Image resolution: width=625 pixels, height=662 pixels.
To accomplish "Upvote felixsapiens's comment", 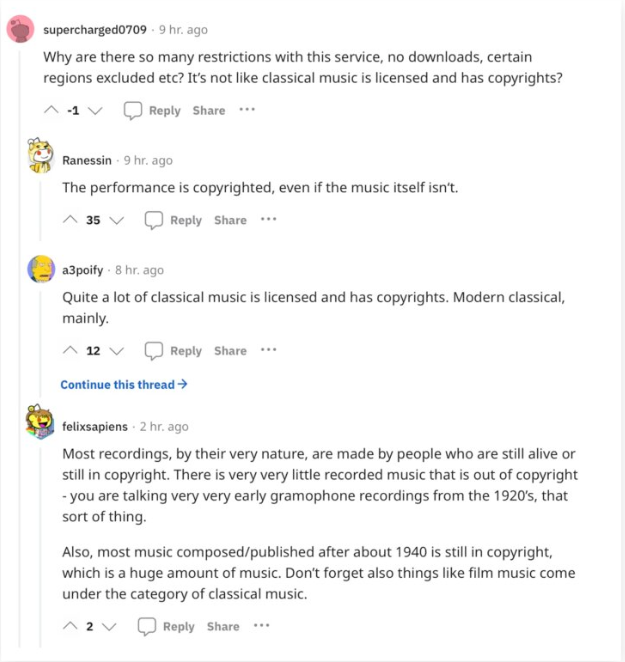I will [x=70, y=627].
